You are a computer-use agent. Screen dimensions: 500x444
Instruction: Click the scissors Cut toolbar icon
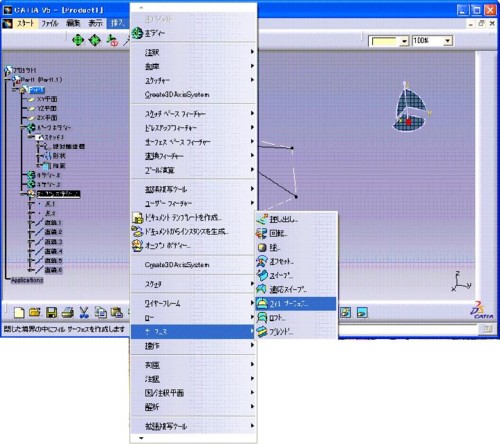(x=84, y=313)
